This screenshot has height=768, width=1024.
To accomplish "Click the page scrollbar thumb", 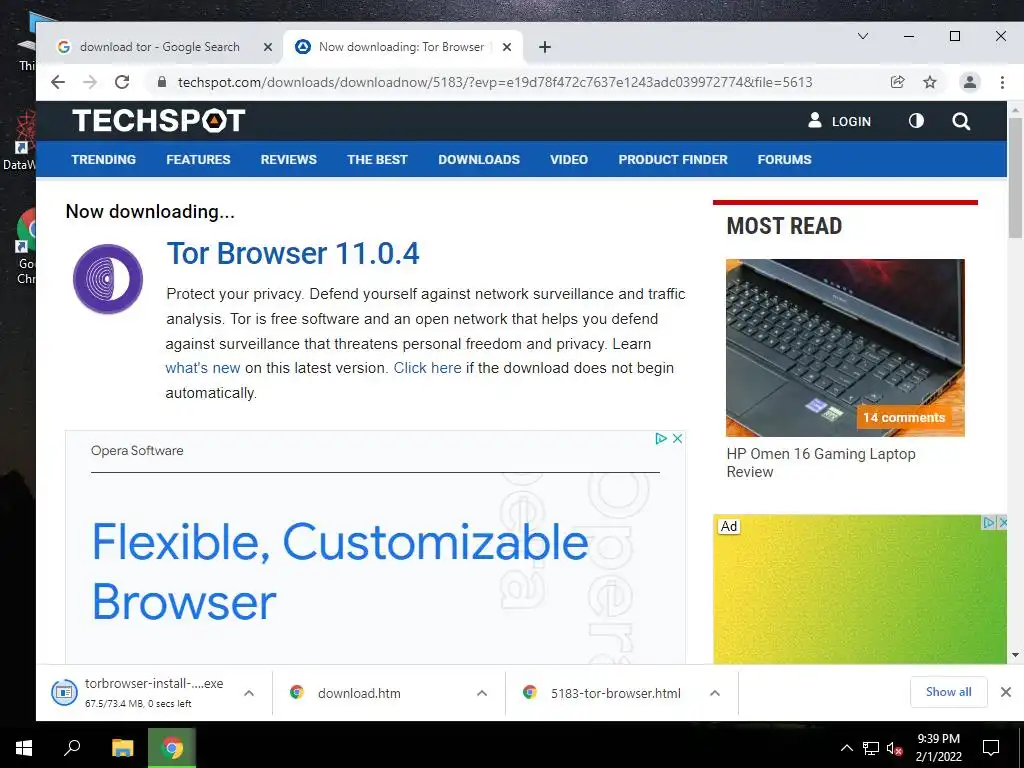I will 1015,180.
